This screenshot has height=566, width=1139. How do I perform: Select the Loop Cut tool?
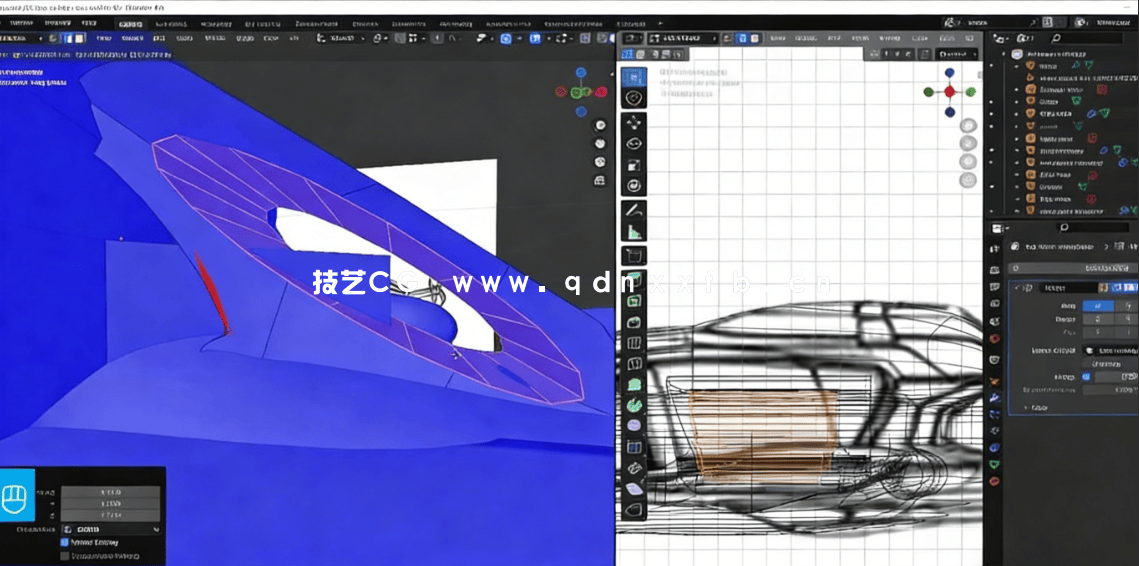pos(633,343)
